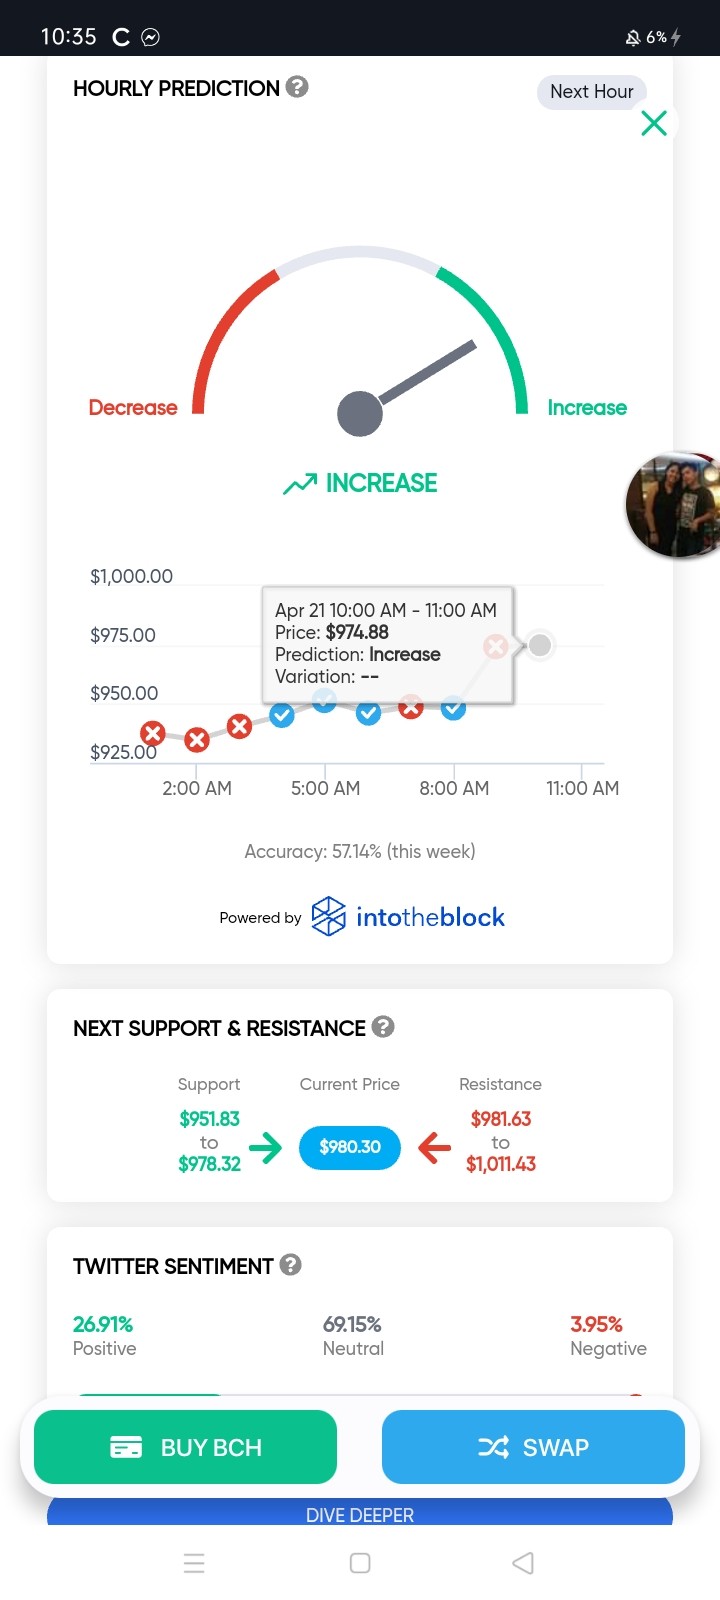This screenshot has width=720, height=1600.
Task: Select the gray 11:00 AM prediction point
Action: [x=540, y=645]
